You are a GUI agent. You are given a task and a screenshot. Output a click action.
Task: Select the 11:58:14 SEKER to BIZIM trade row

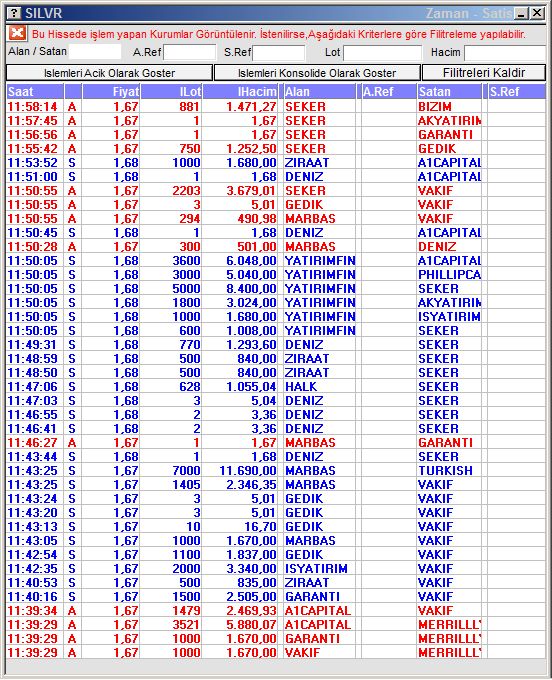coord(276,107)
